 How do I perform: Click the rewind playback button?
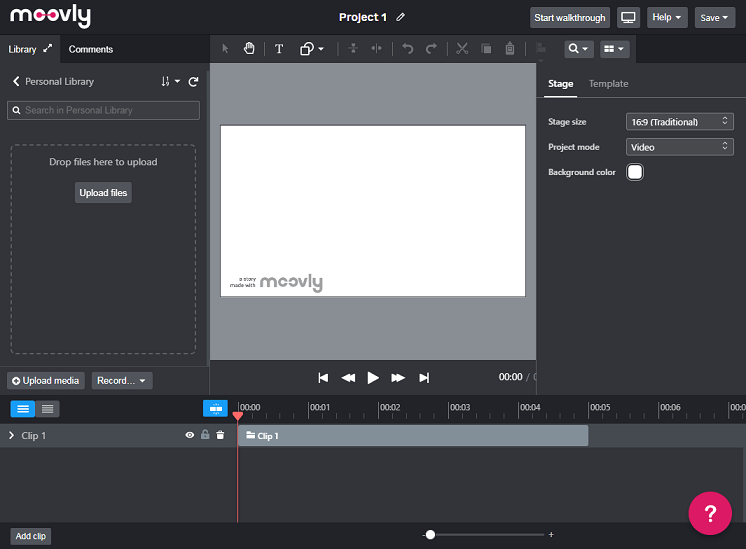[348, 378]
